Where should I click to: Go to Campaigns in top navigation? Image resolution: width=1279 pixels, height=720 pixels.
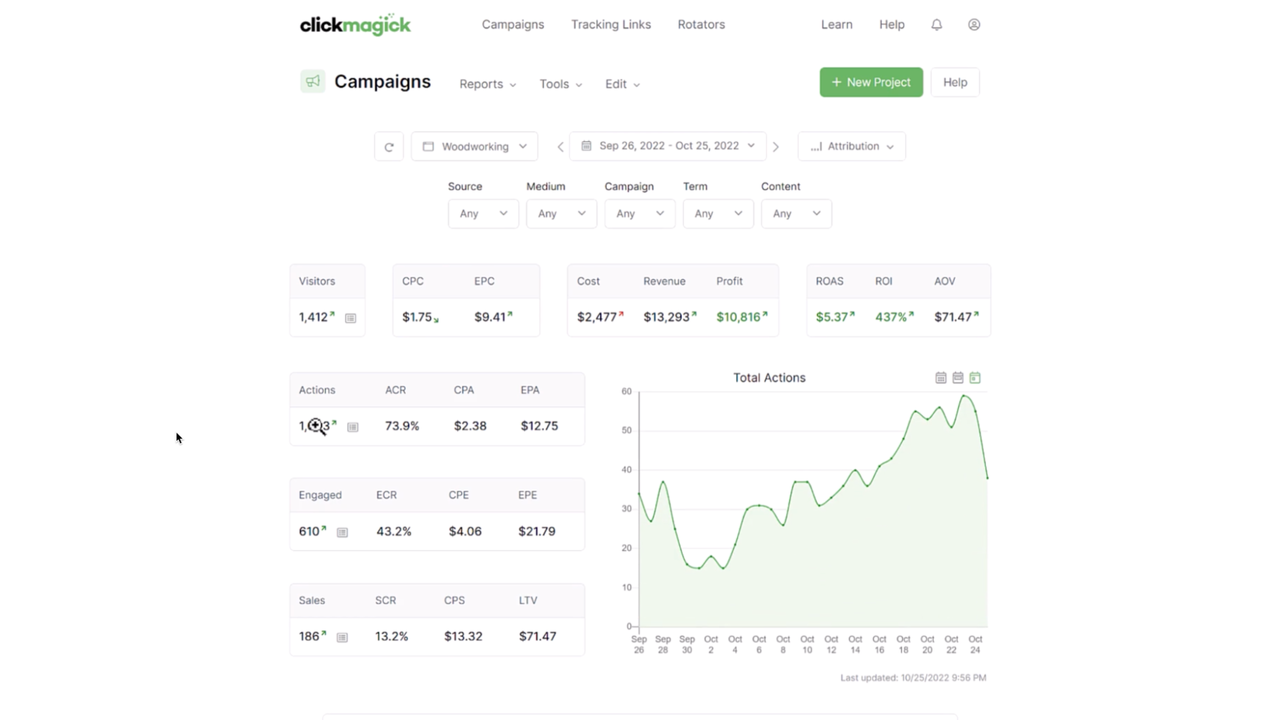[513, 25]
